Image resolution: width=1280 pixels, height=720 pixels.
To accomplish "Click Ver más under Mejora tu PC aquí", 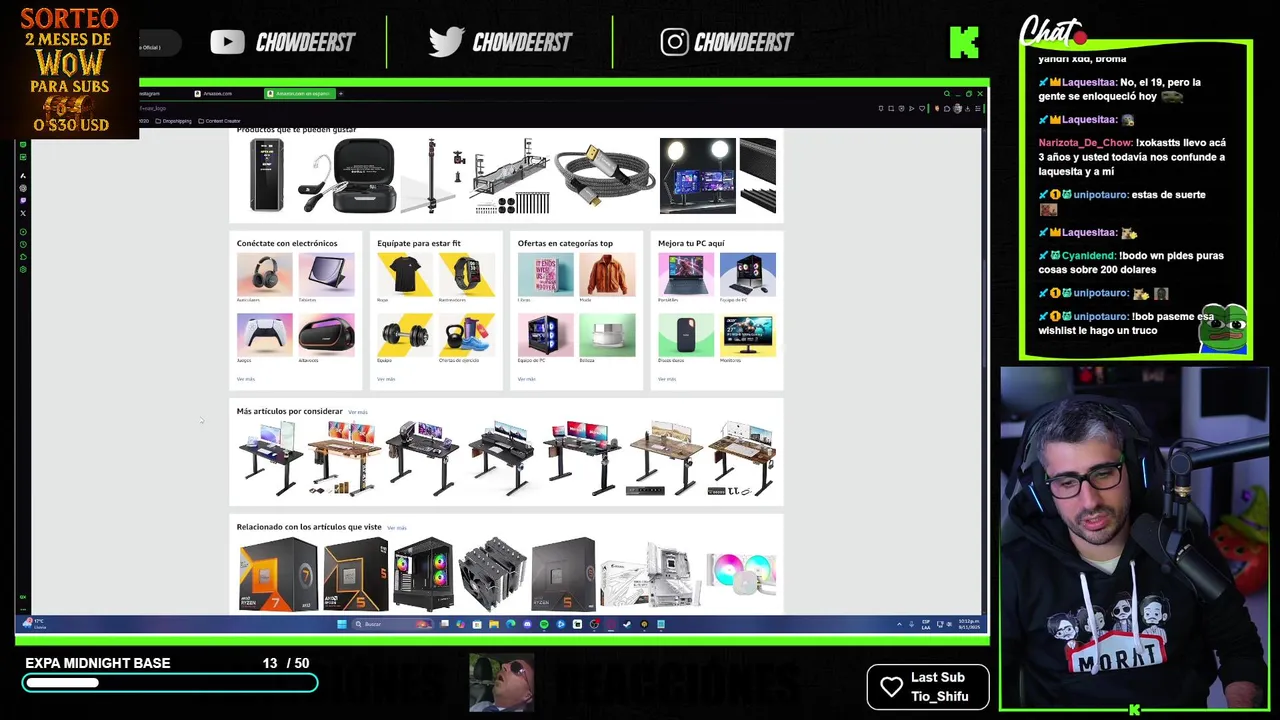I will (x=667, y=379).
